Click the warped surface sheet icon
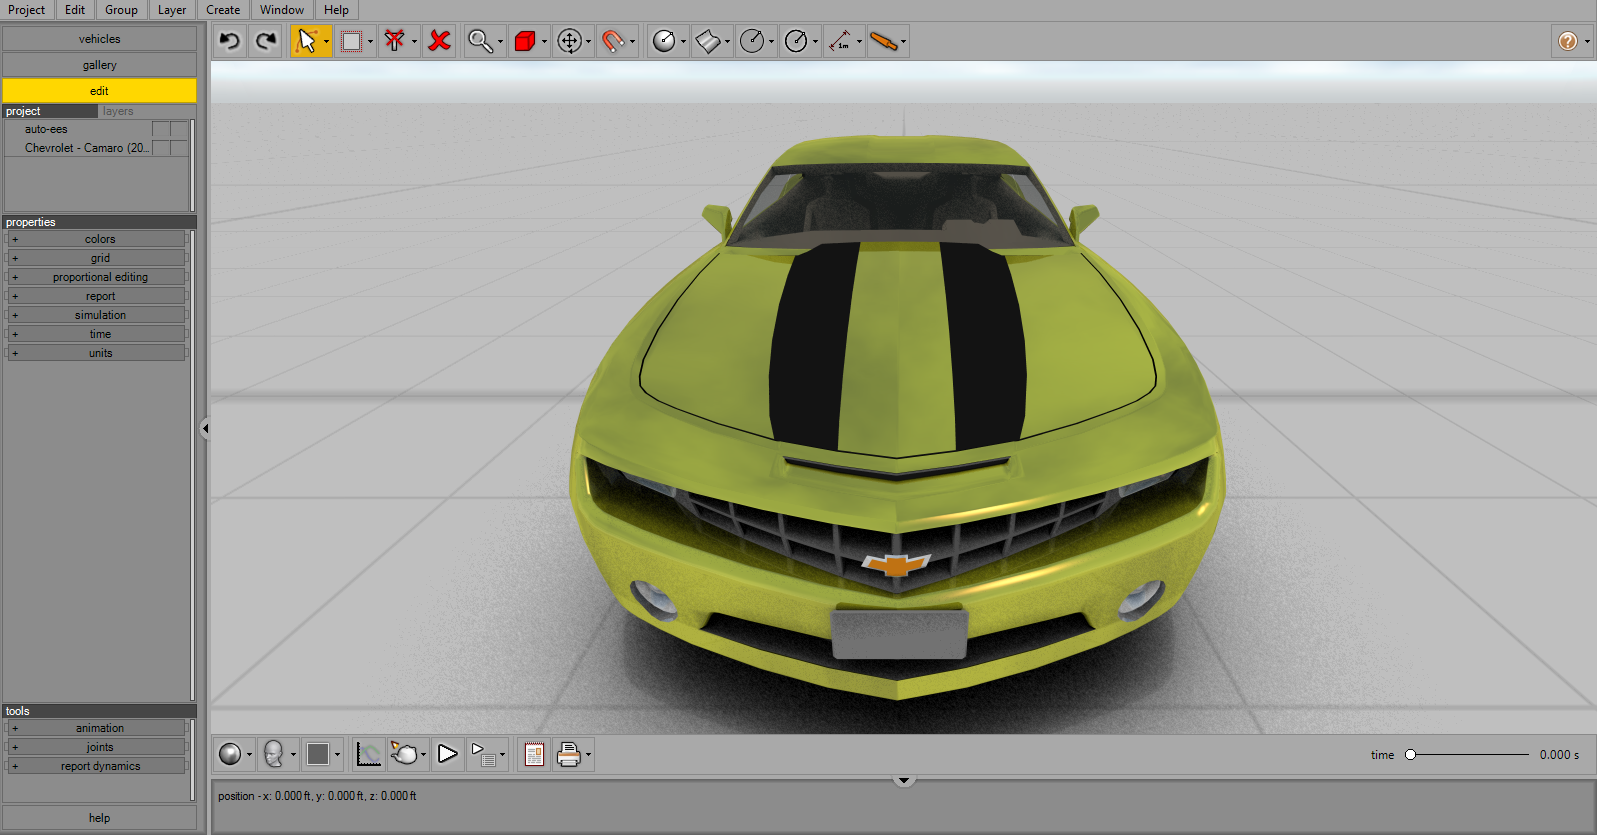Screen dimensions: 1597x835 (708, 41)
